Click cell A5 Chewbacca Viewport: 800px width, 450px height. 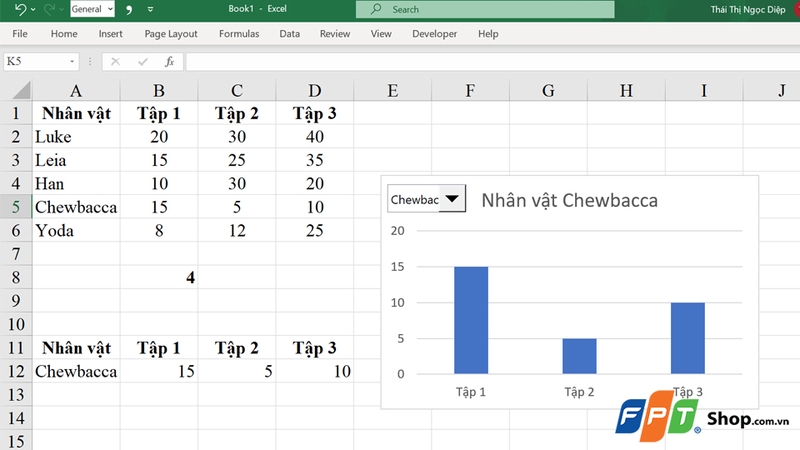click(x=77, y=207)
